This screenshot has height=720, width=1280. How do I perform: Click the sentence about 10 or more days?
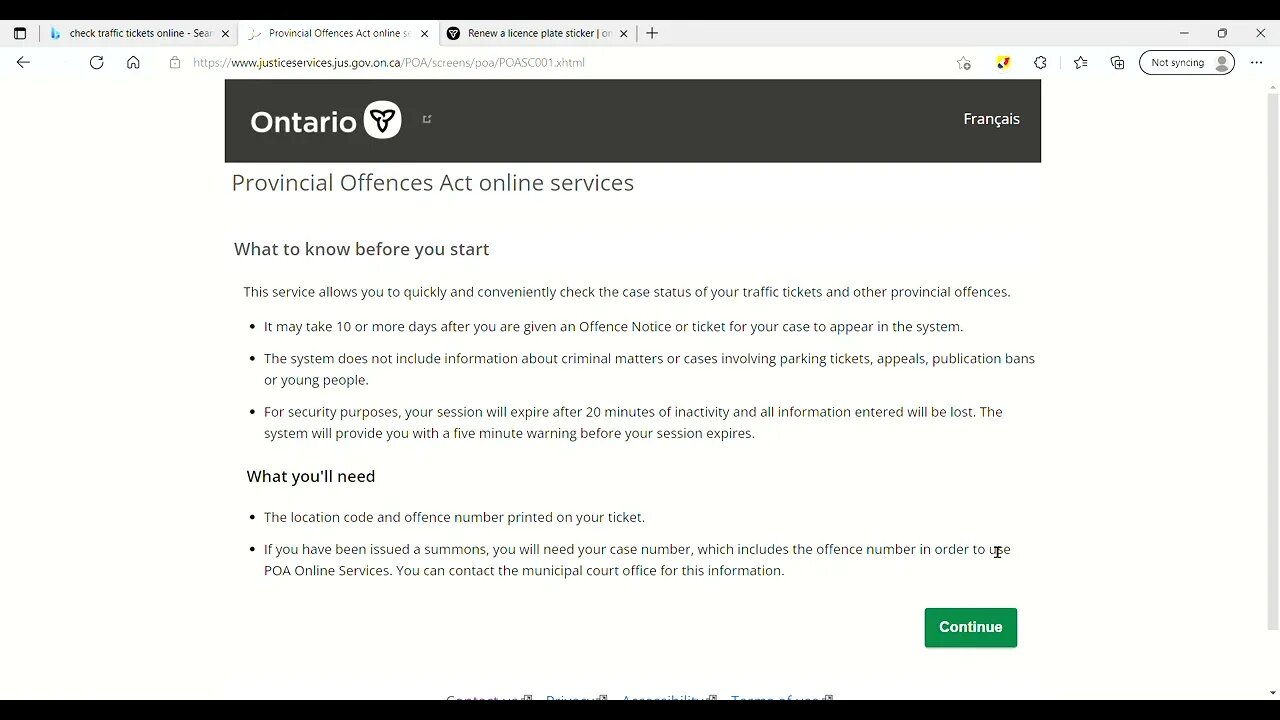613,326
